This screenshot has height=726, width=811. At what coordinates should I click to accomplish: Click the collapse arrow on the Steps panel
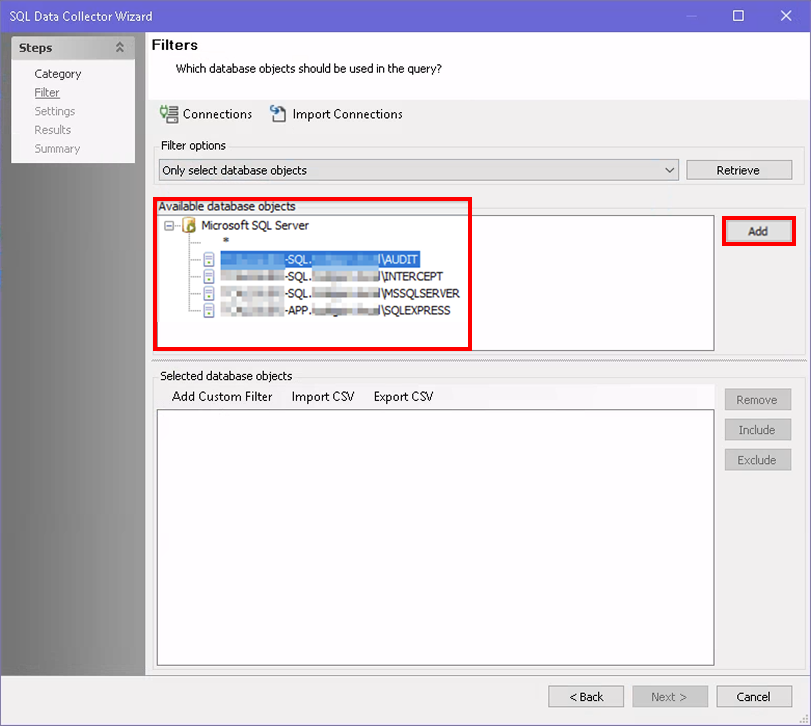120,46
